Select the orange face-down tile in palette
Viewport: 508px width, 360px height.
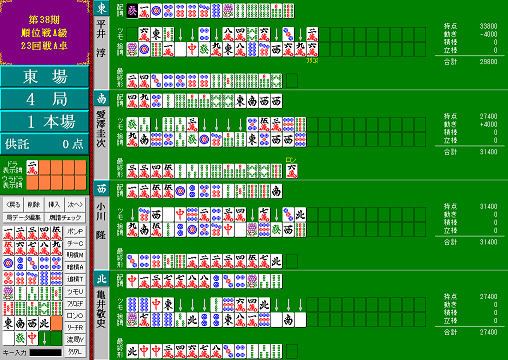[56, 323]
